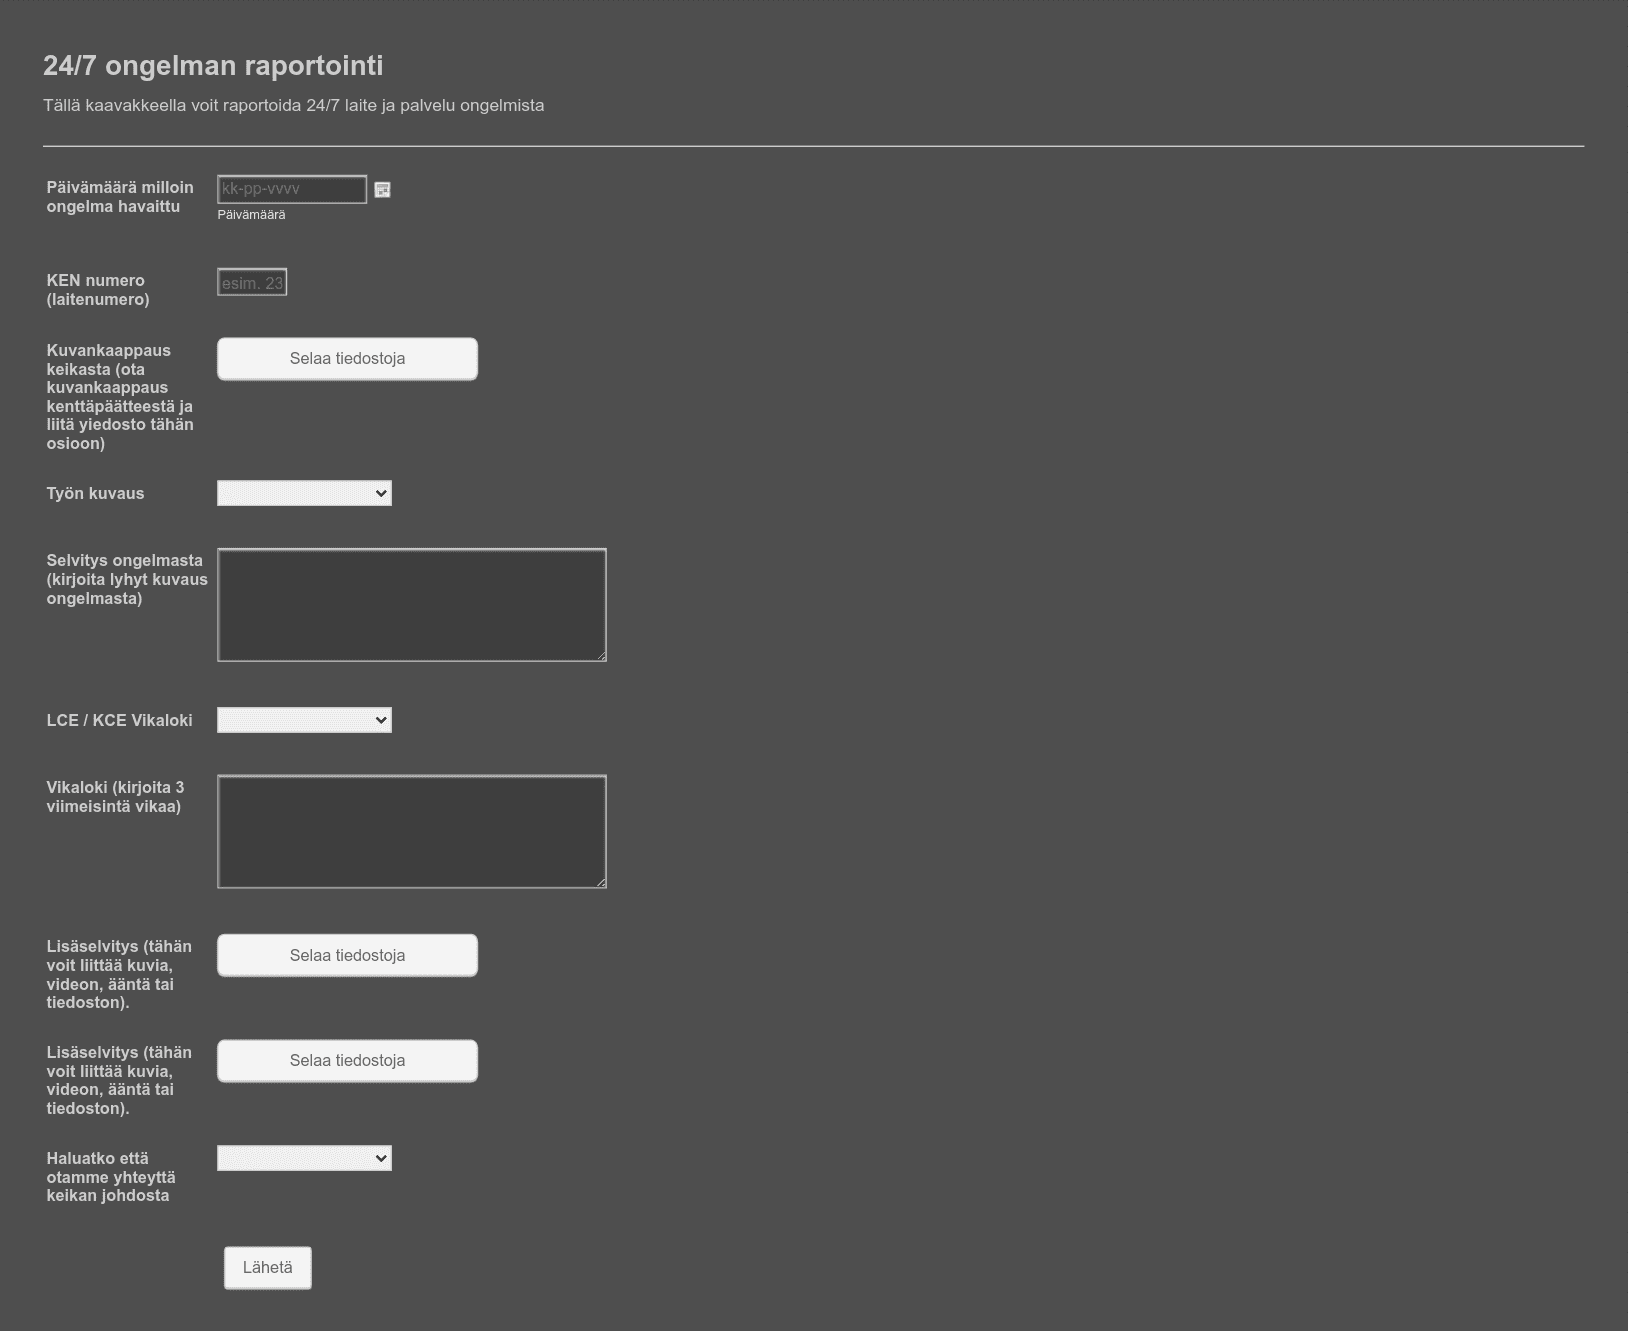
Task: Select first Lisäselvitys Selaa tiedostoja button
Action: [x=347, y=955]
